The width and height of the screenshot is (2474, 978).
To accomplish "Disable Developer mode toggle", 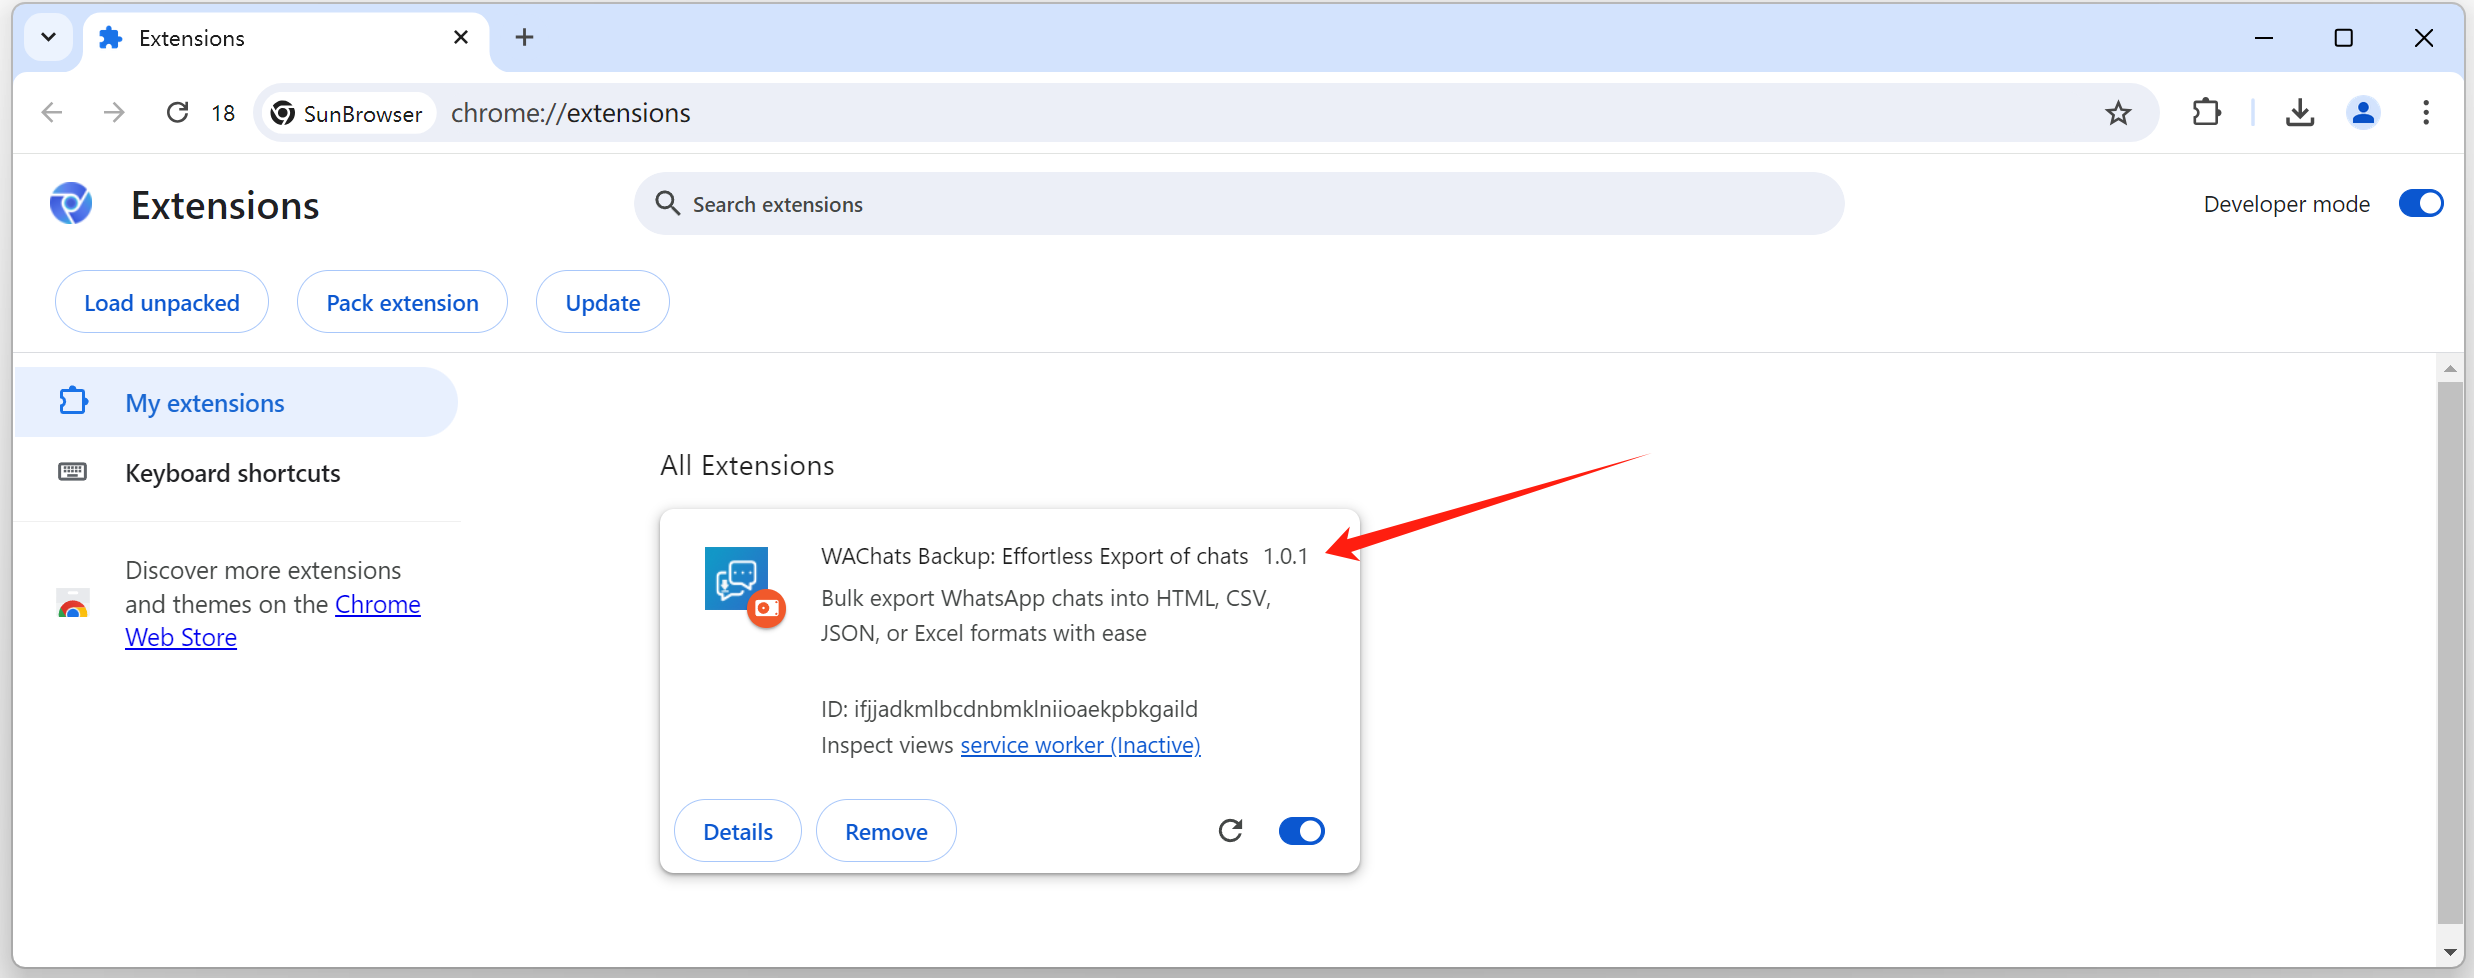I will (2420, 204).
